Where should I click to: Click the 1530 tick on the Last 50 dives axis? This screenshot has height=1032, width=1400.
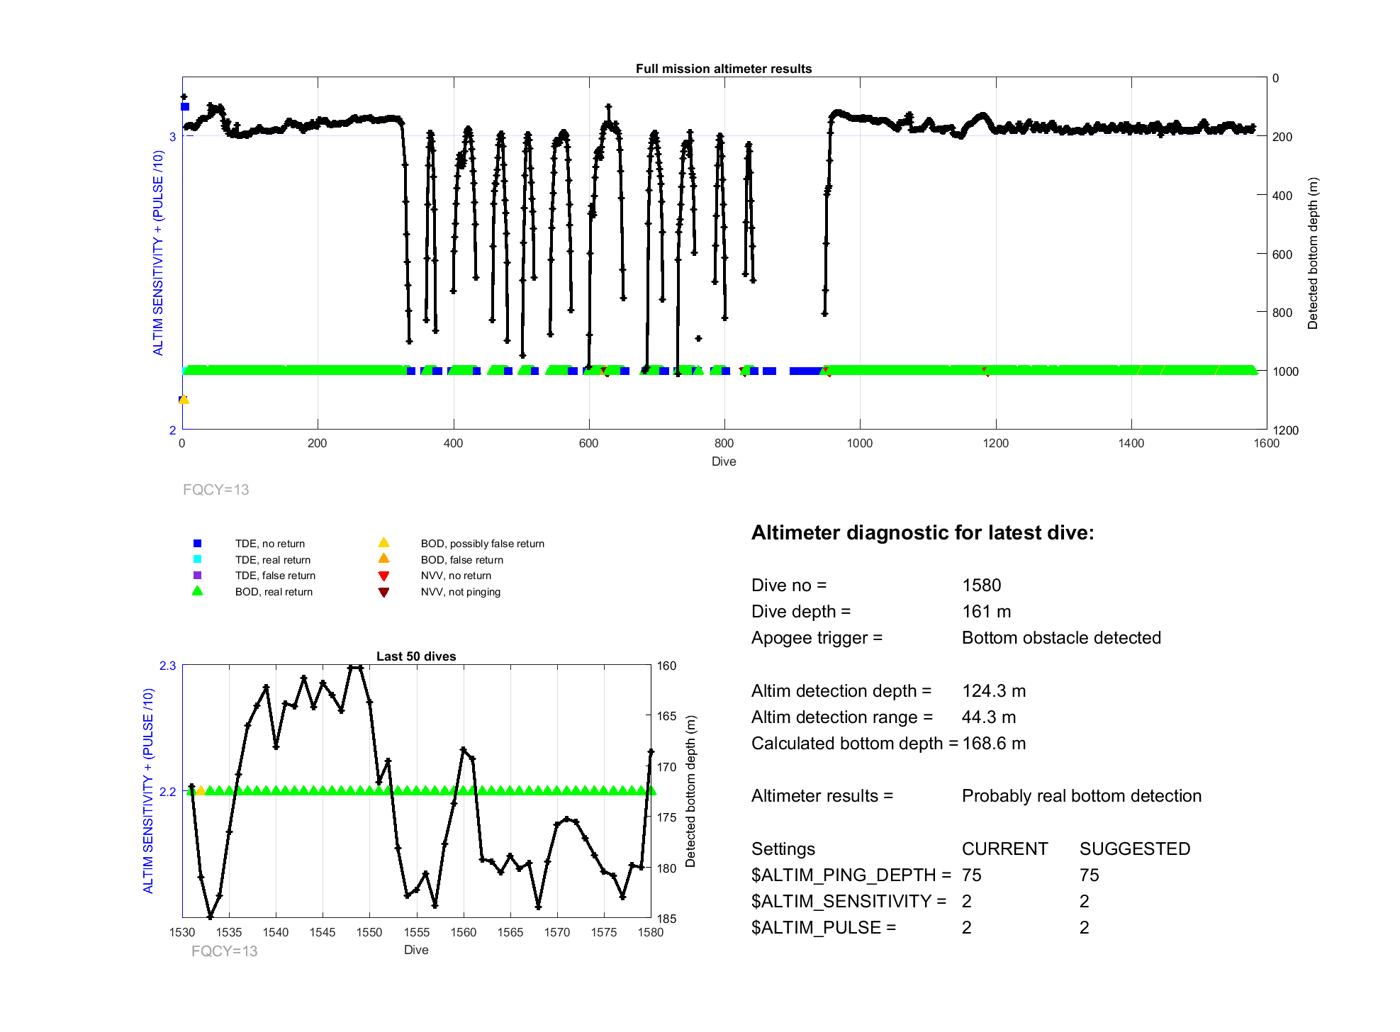182,932
